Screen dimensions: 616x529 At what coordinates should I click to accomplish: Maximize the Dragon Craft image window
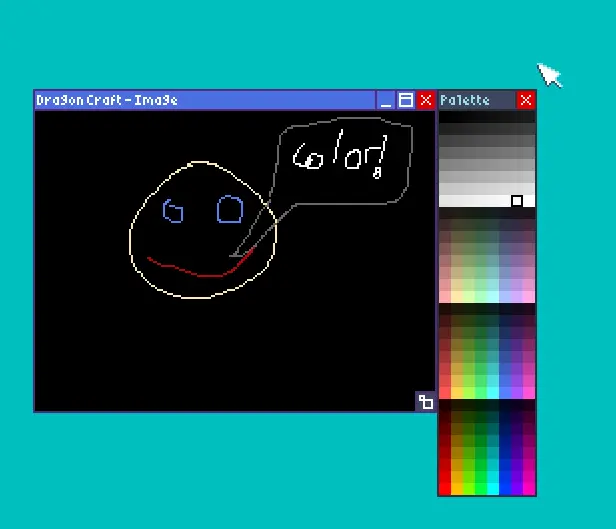[406, 100]
